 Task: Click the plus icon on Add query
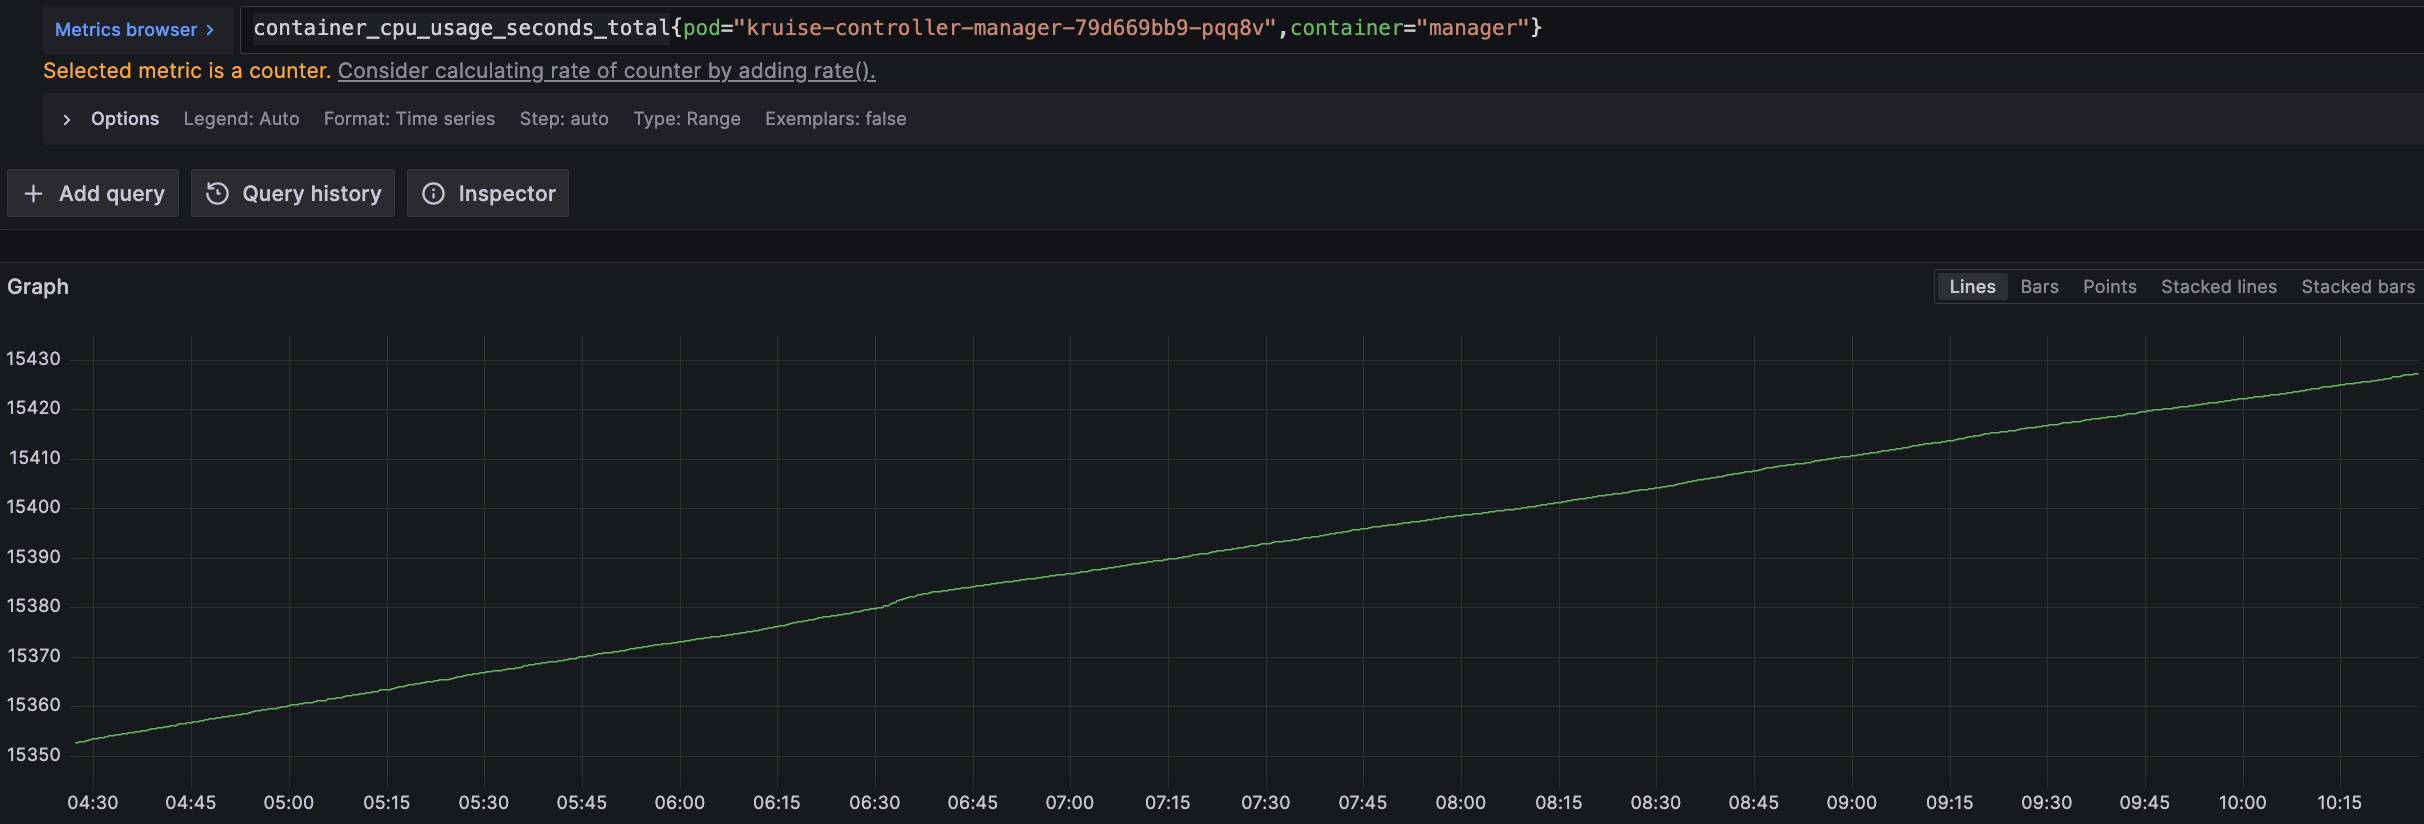pyautogui.click(x=33, y=193)
